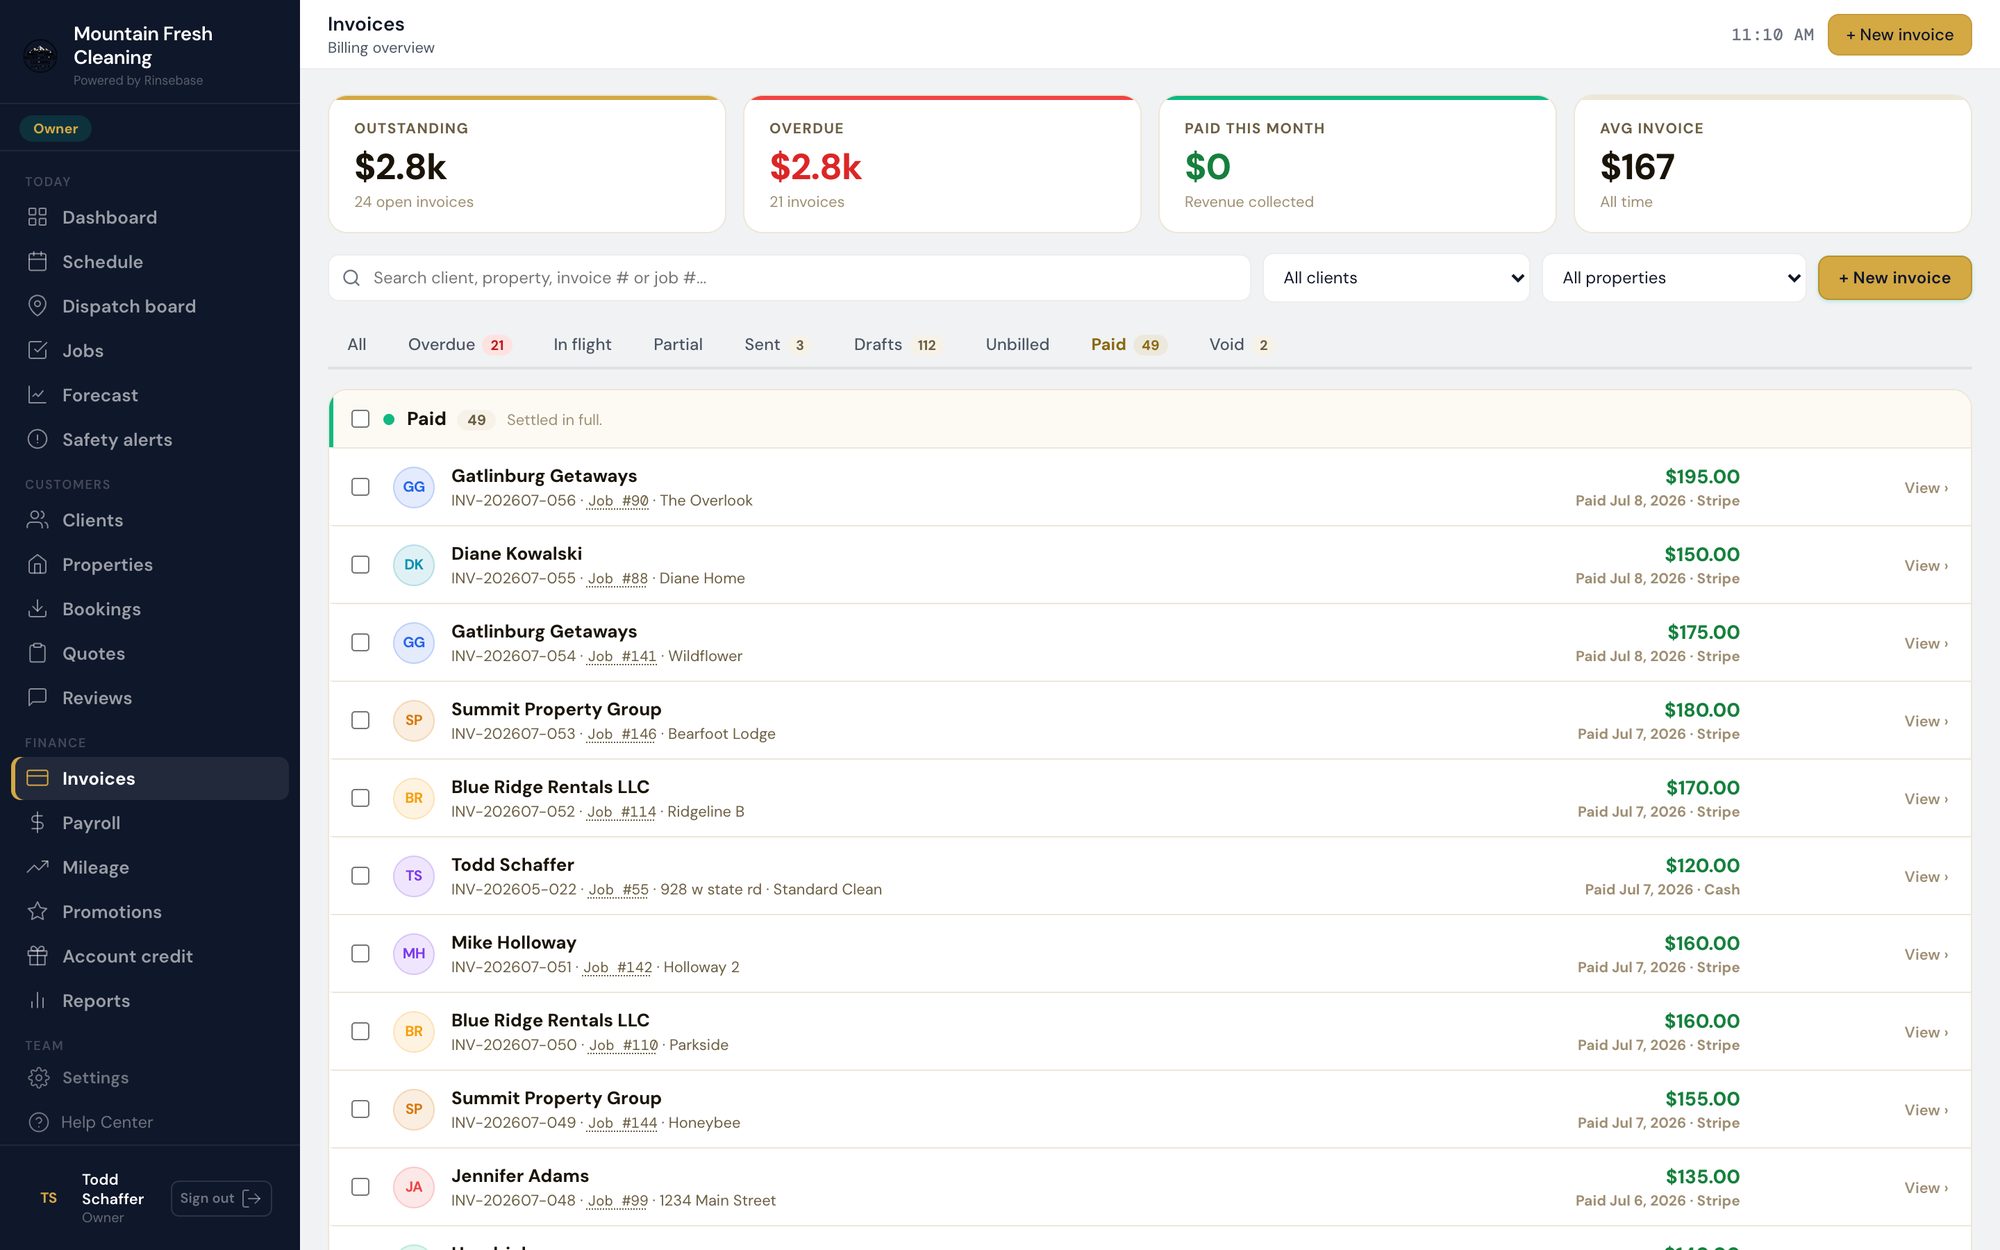Click the Quotes clipboard icon
The width and height of the screenshot is (2000, 1250).
(x=37, y=653)
